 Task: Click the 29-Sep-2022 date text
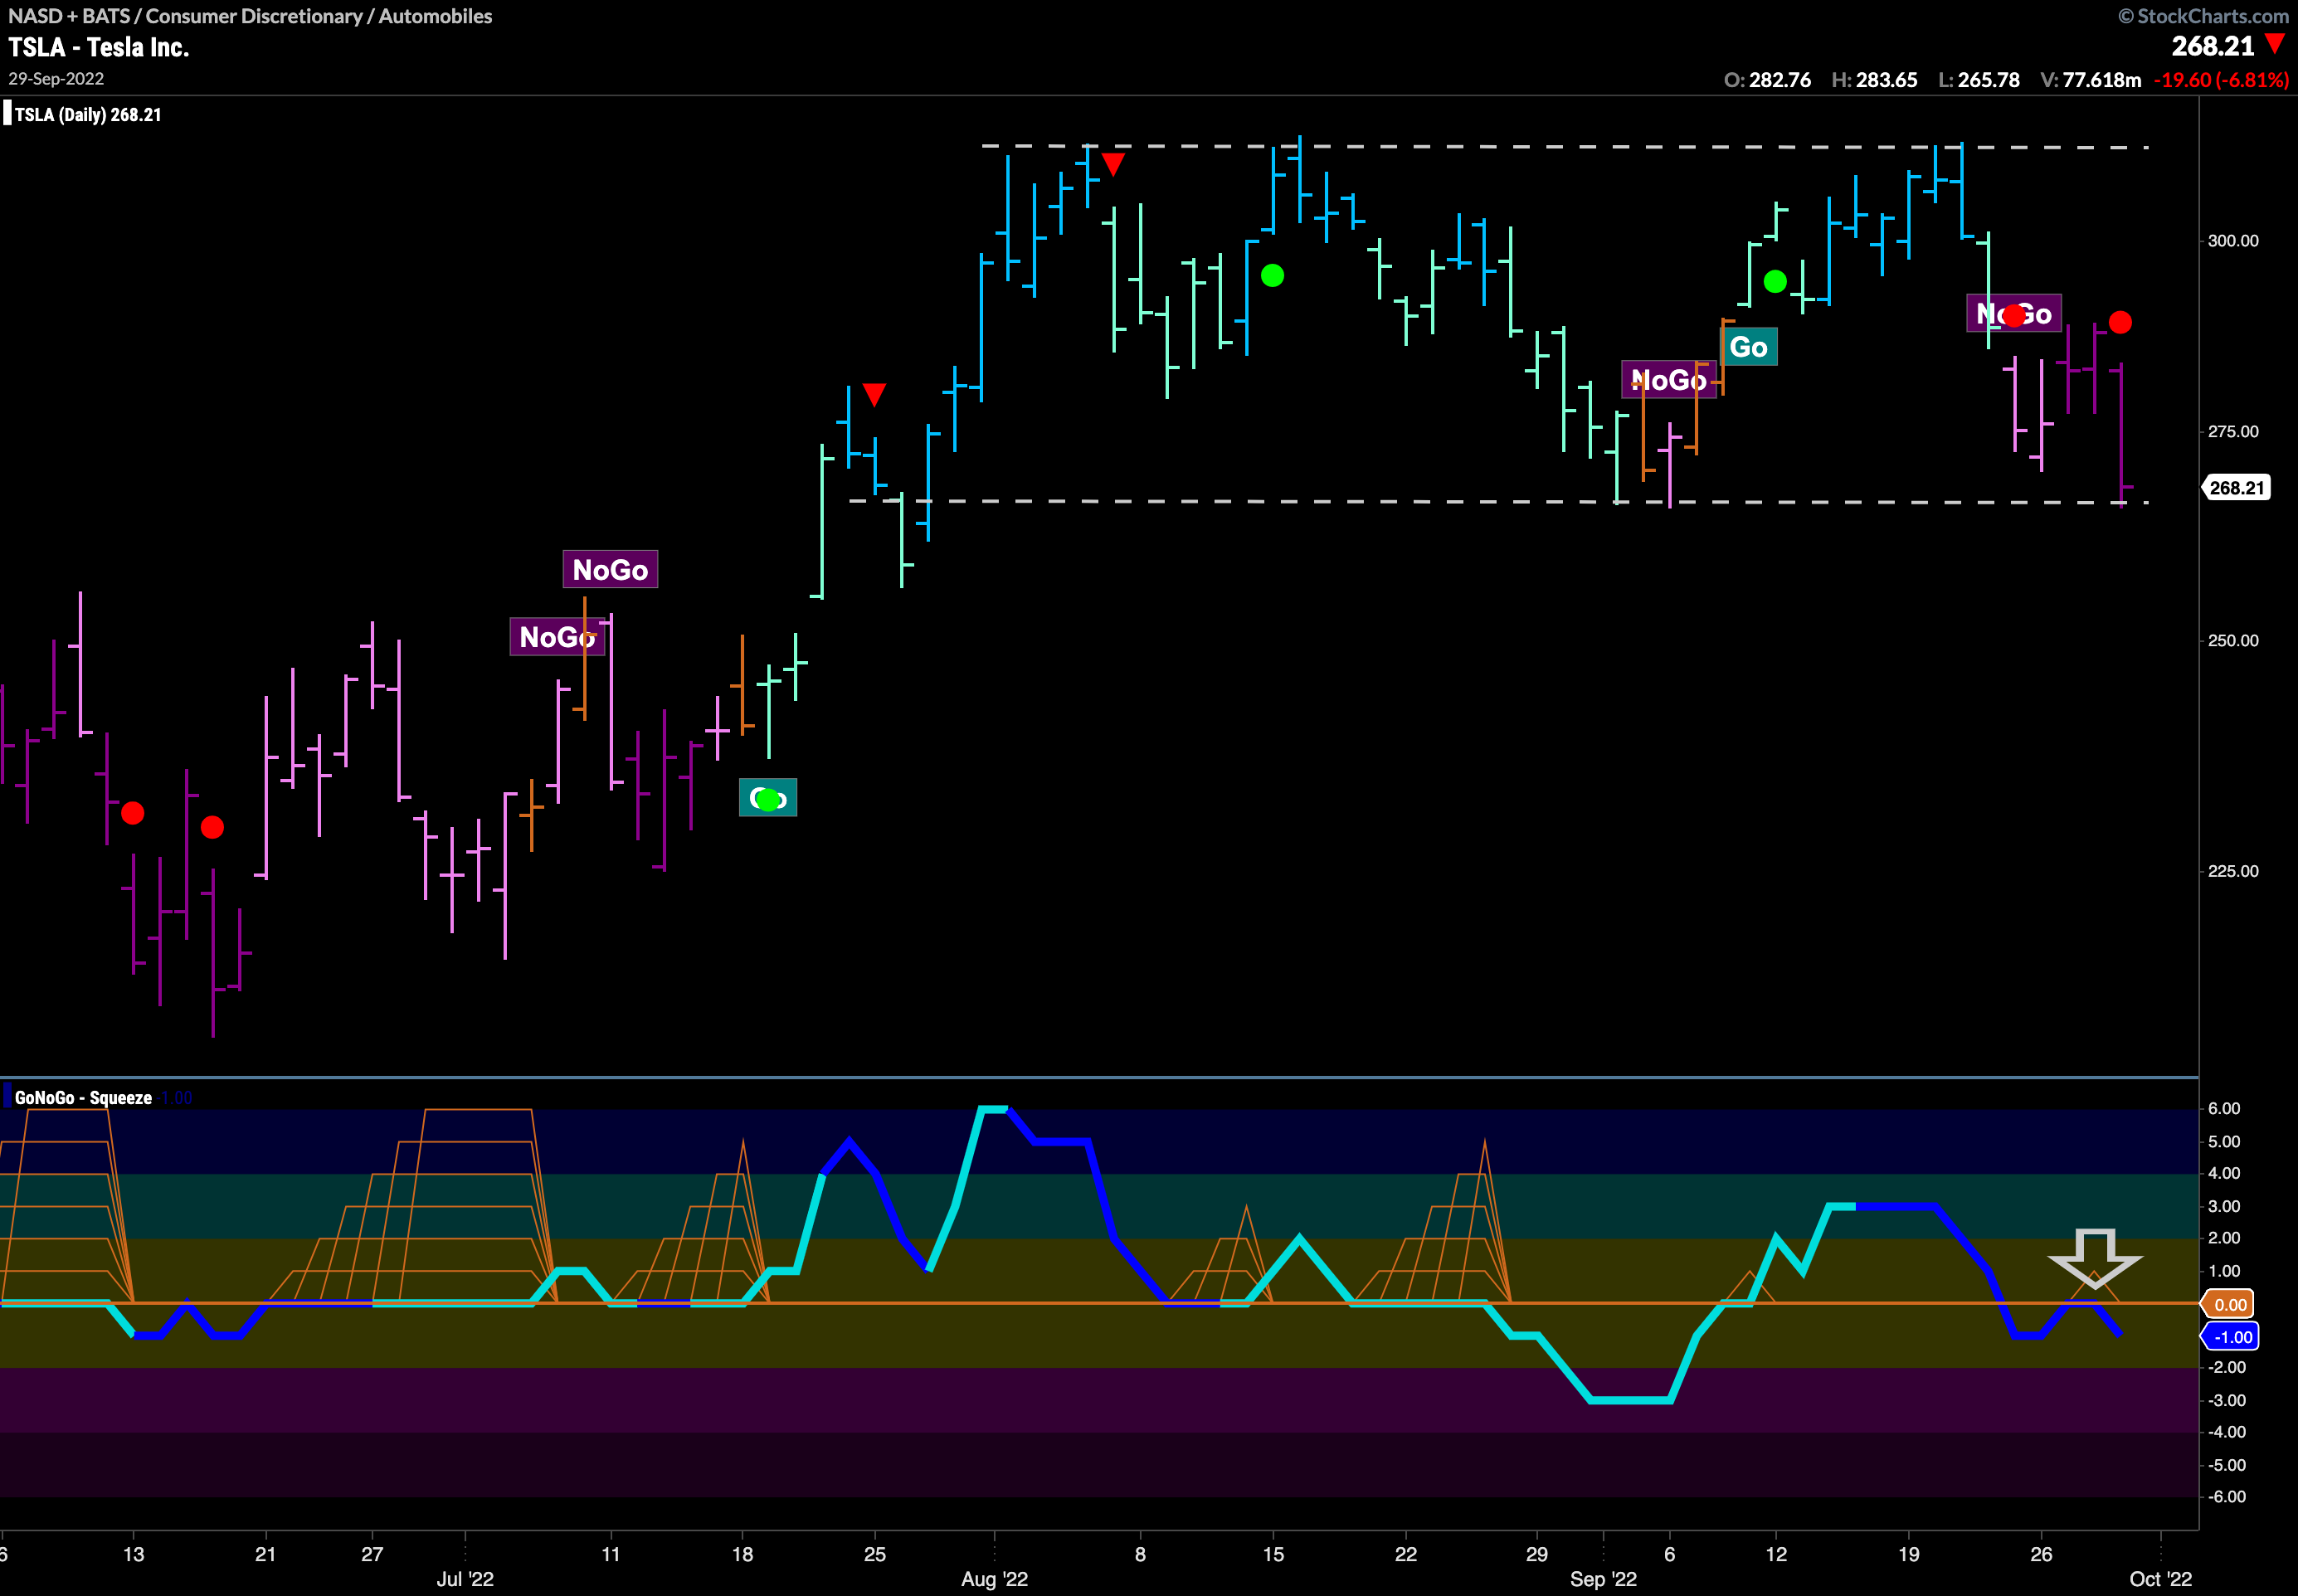56,79
